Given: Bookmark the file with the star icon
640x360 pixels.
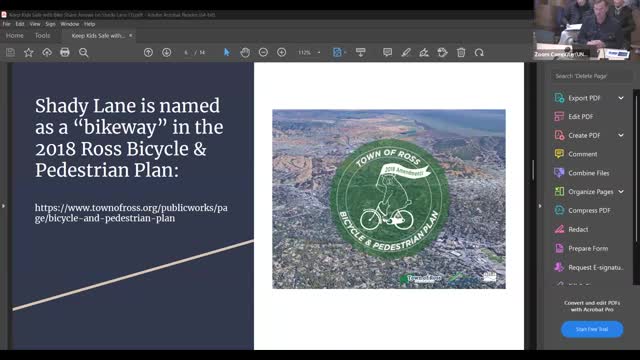Looking at the screenshot, I should (29, 52).
